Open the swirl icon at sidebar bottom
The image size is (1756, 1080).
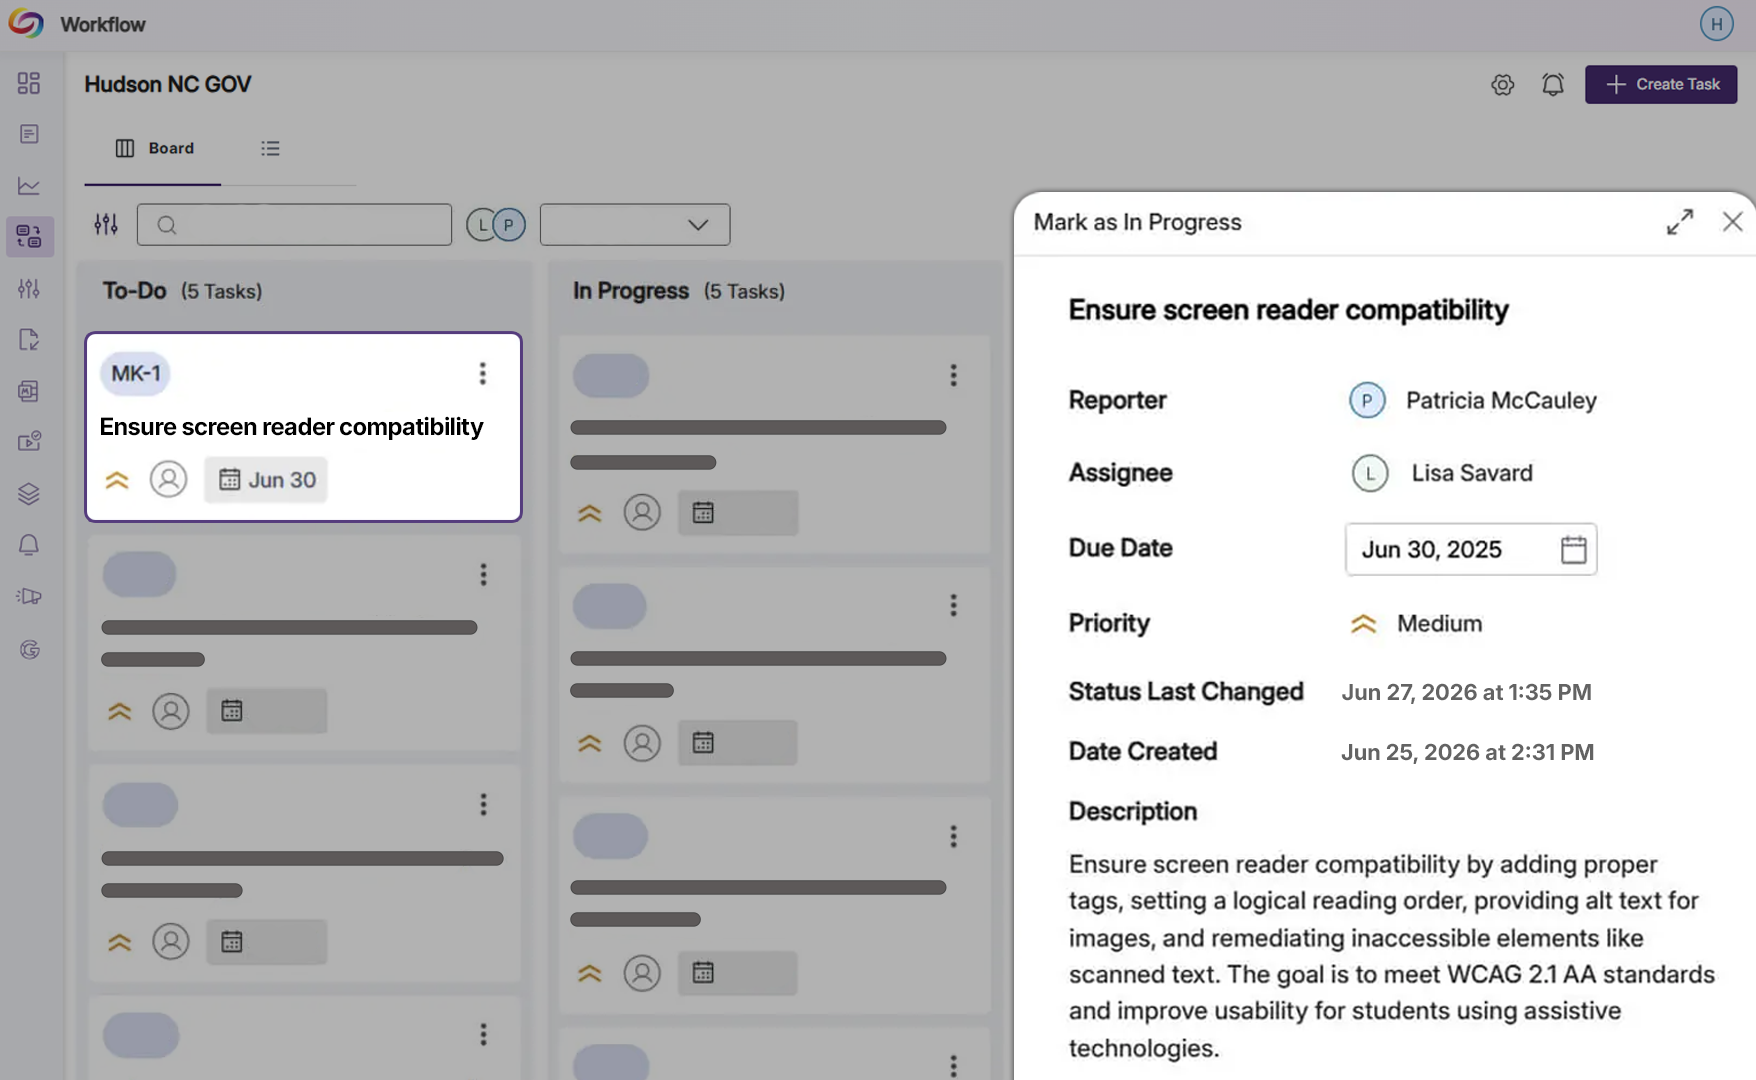[x=29, y=649]
